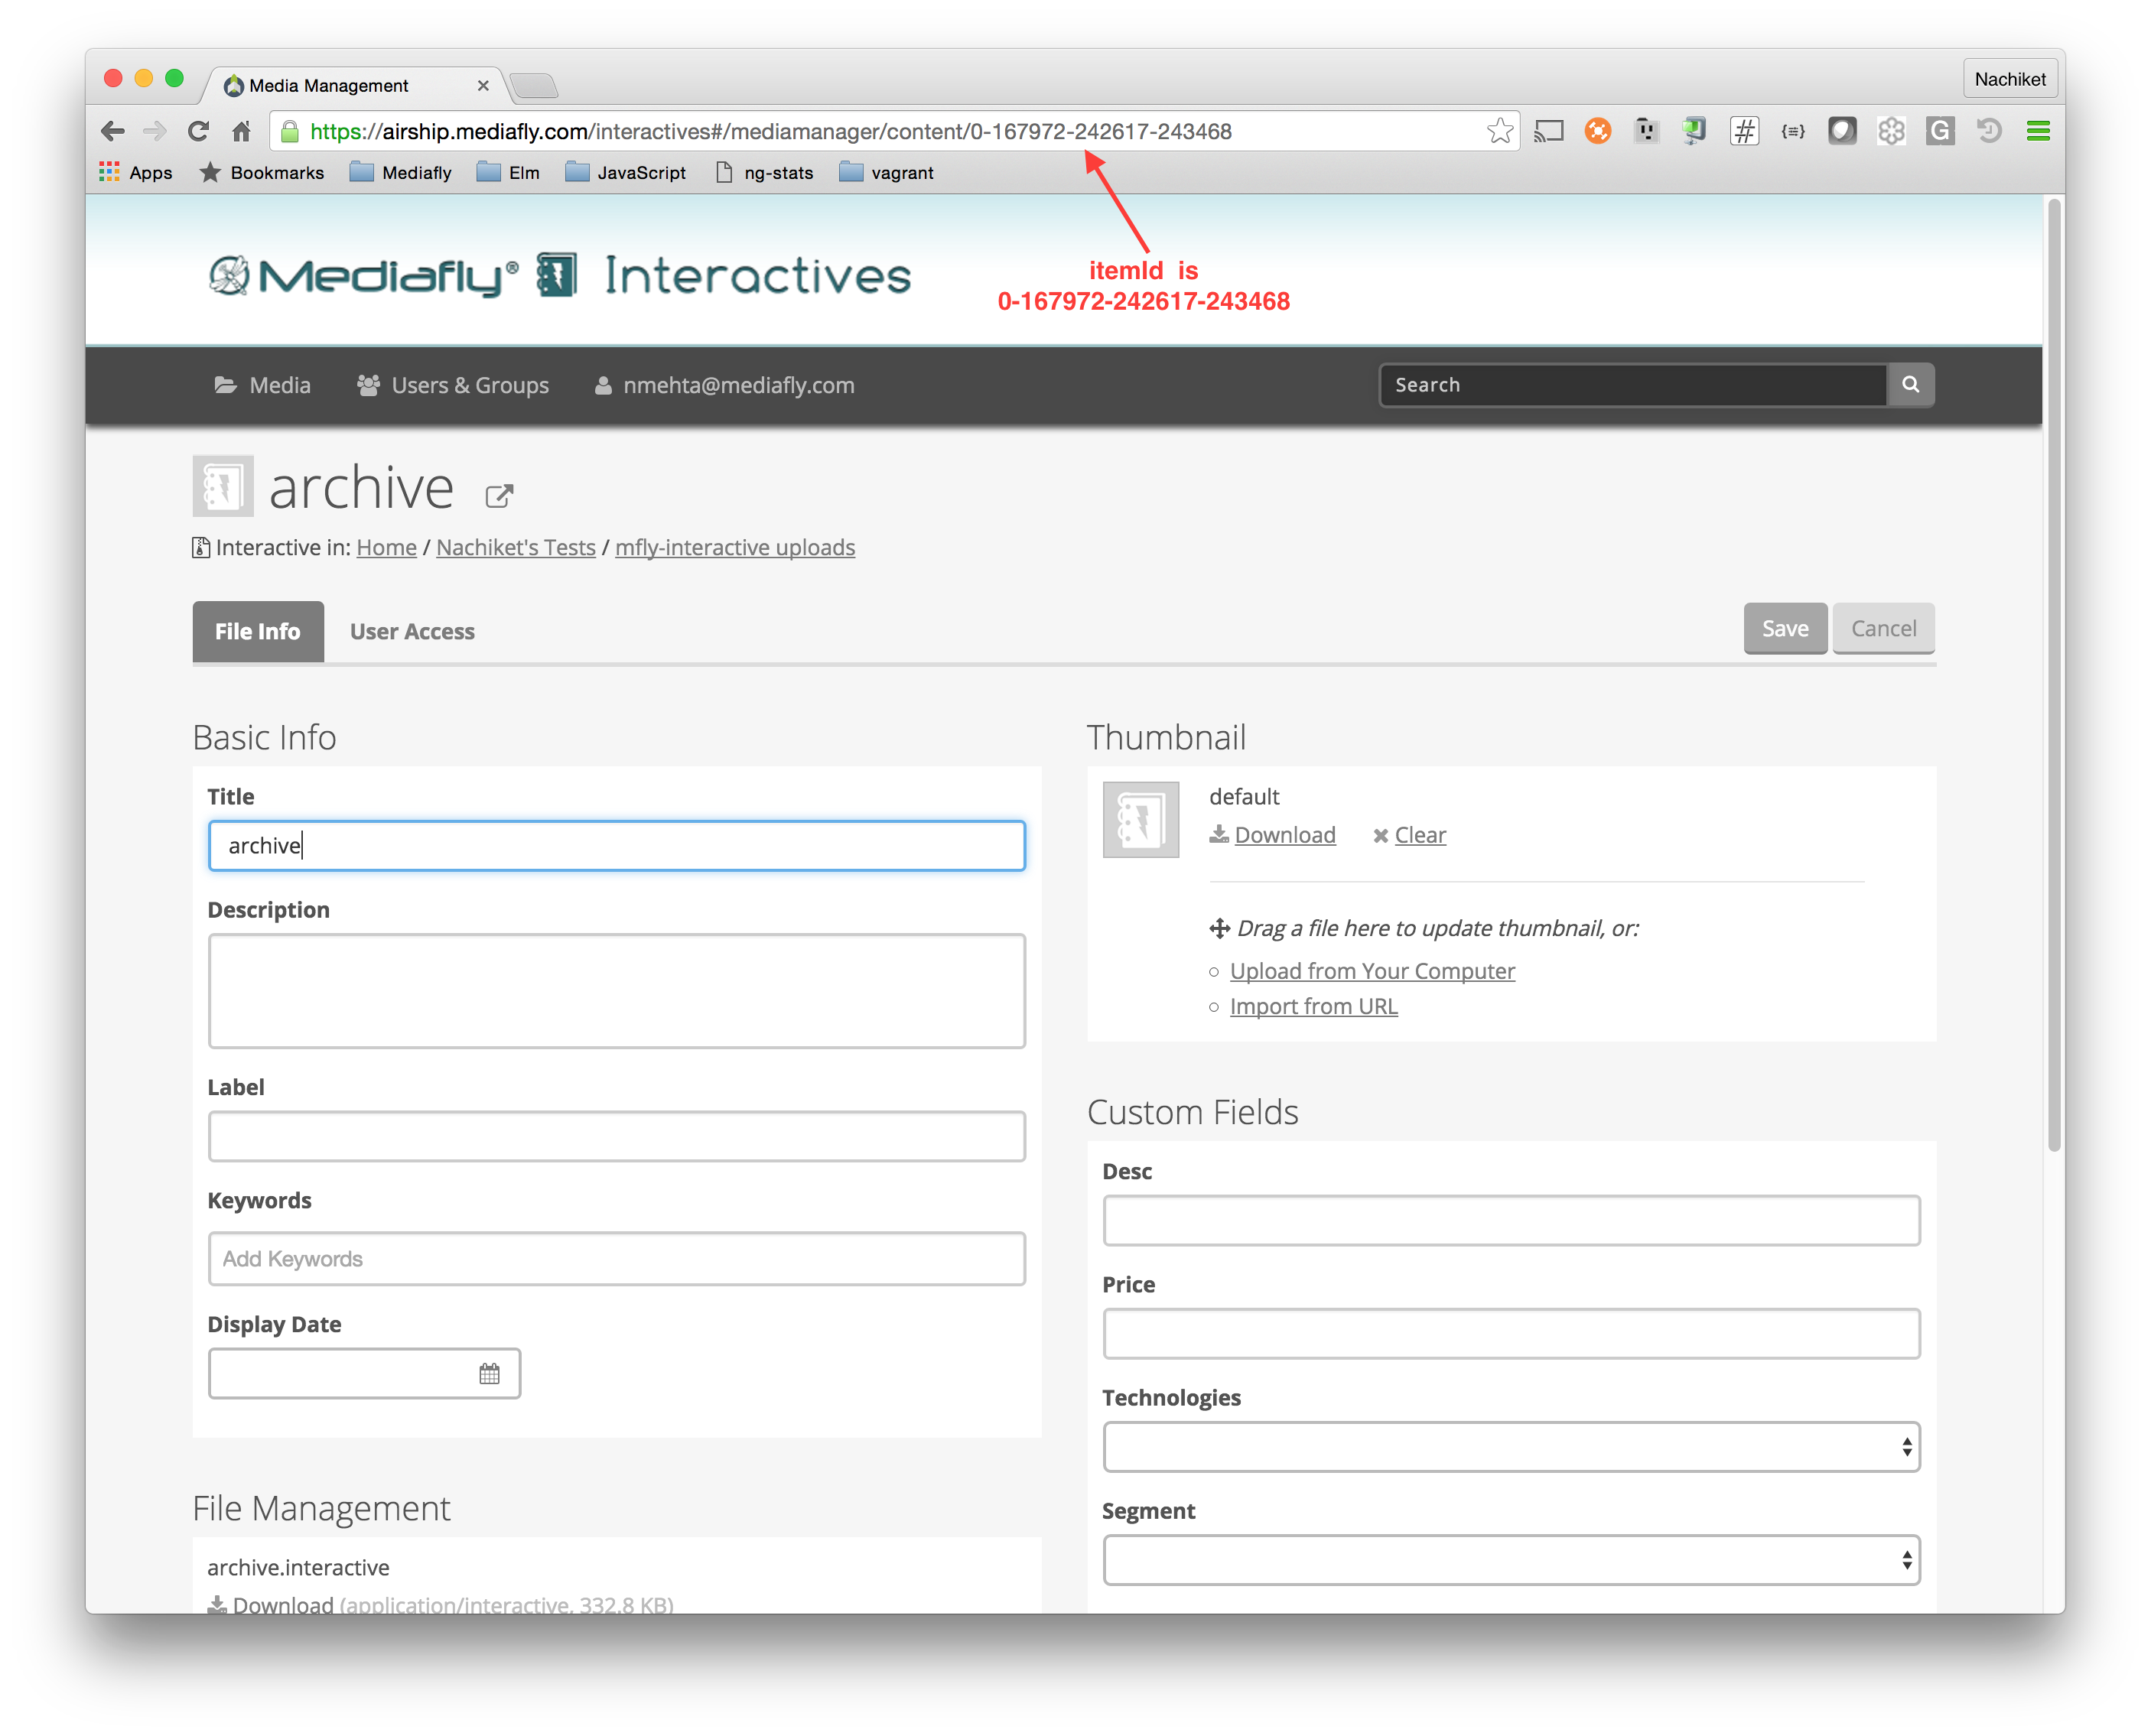Reload the page in the browser
This screenshot has height=1736, width=2151.
click(x=198, y=131)
